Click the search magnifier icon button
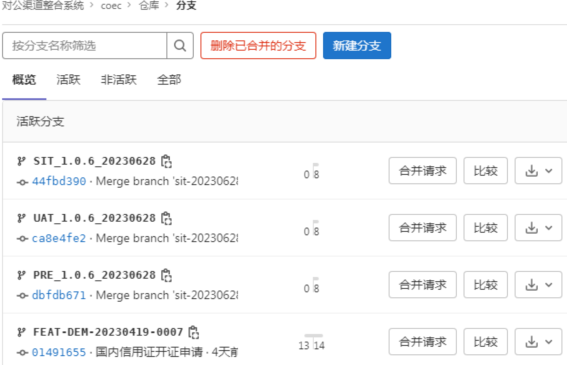The width and height of the screenshot is (569, 367). 180,46
